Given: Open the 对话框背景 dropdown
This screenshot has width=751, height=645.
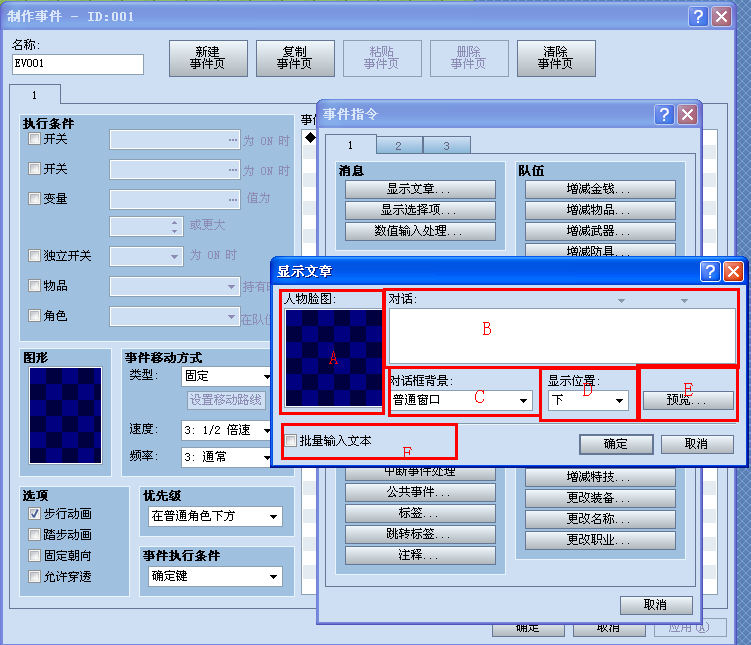Looking at the screenshot, I should pos(461,400).
